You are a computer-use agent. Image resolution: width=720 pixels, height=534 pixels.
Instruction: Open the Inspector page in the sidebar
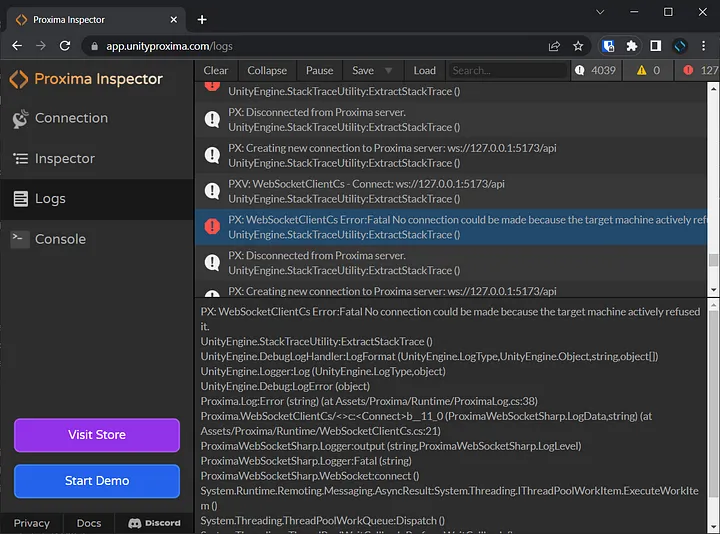click(96, 159)
